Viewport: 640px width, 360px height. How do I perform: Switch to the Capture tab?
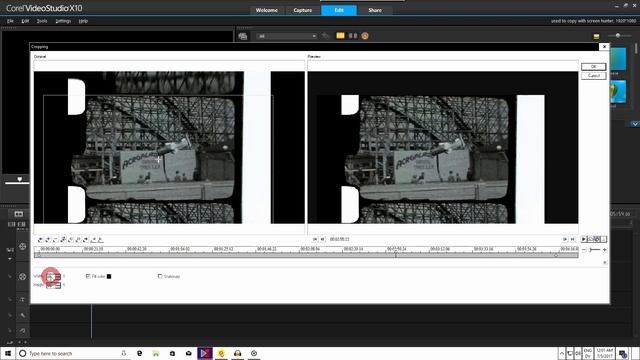click(x=302, y=10)
